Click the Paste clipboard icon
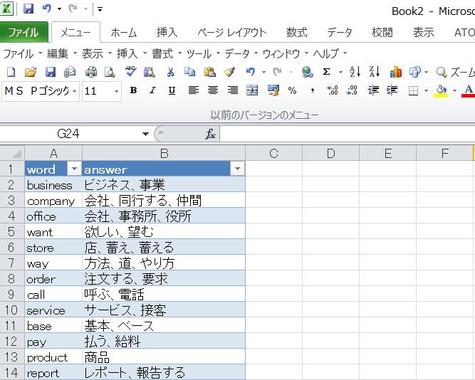 210,72
